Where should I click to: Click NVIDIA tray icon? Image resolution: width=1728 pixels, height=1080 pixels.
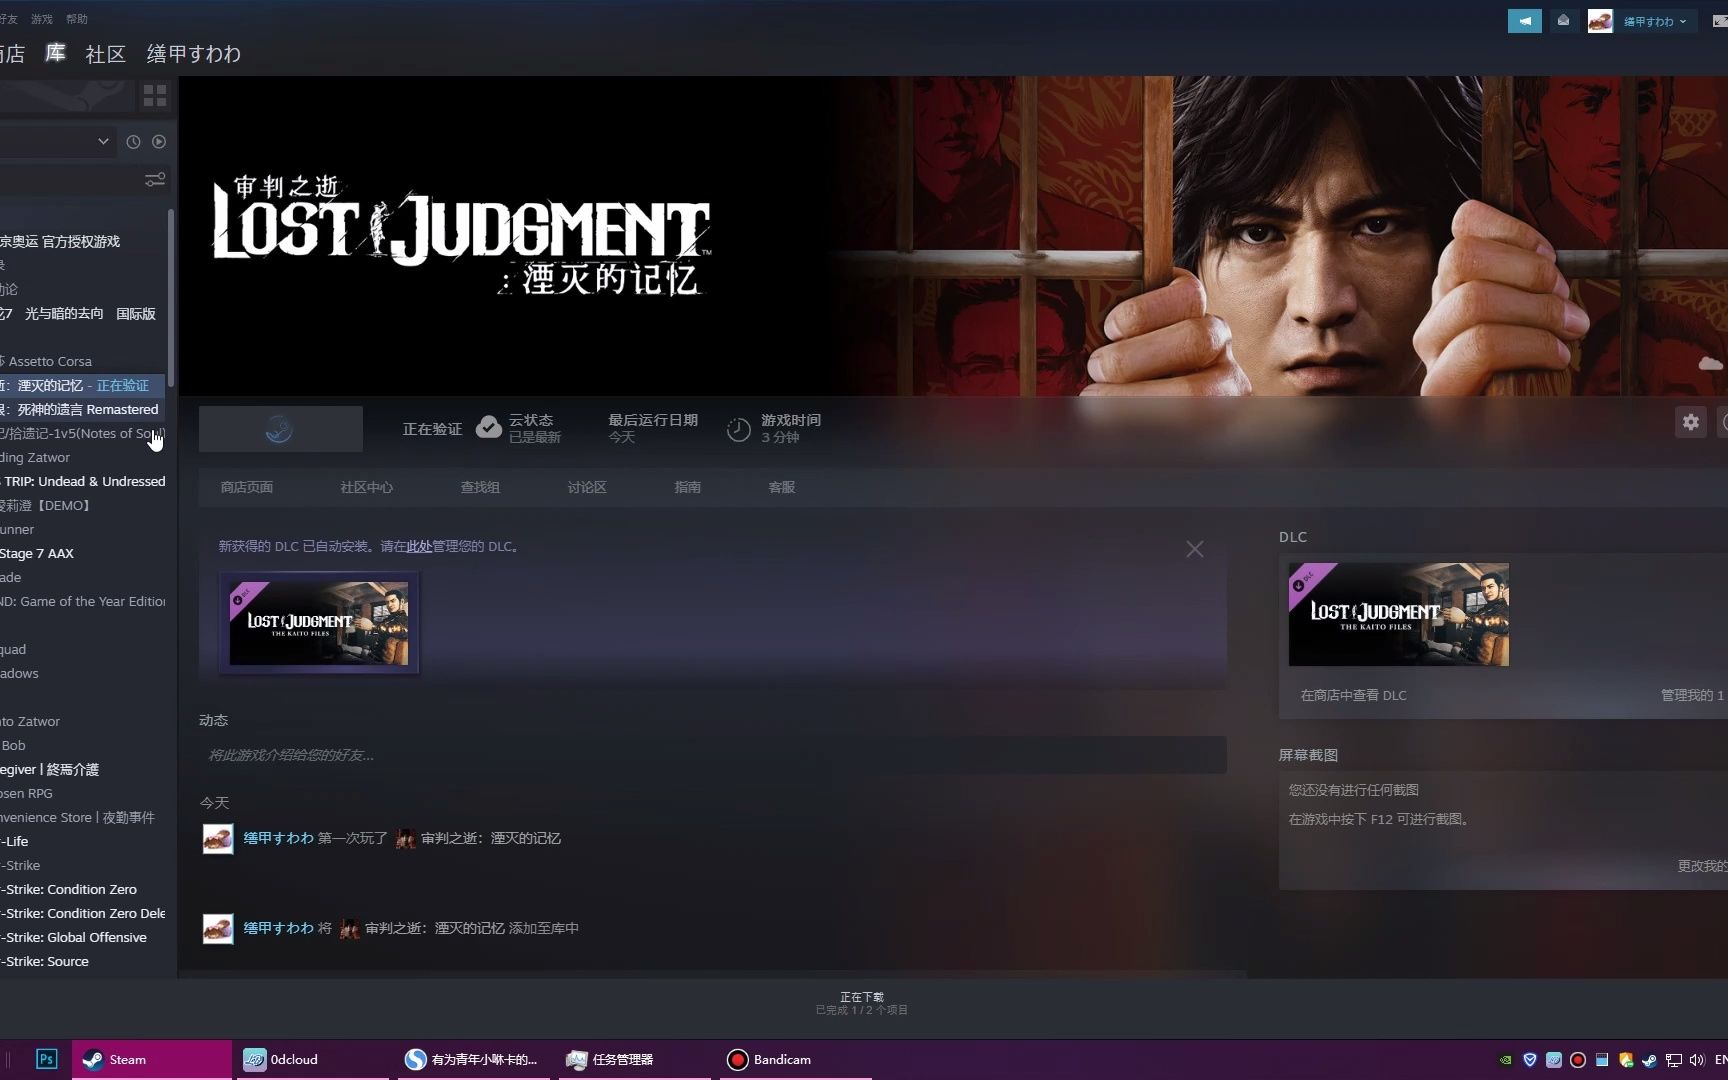tap(1506, 1060)
